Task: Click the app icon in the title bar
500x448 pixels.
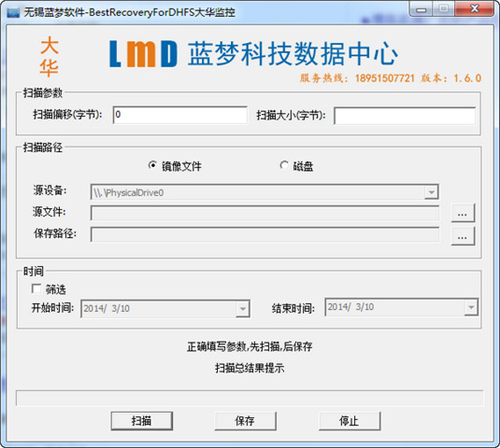Action: (x=13, y=13)
